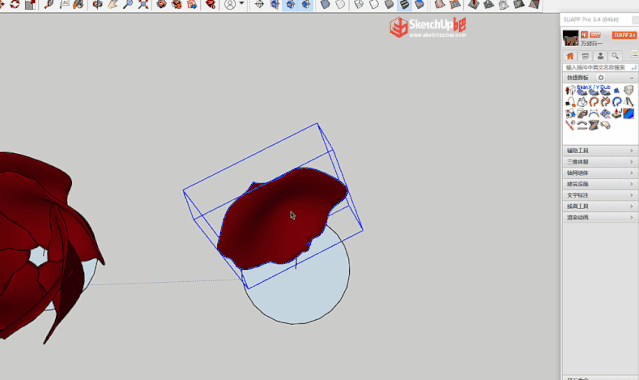This screenshot has height=380, width=639.
Task: Expand the 文字标注 category
Action: coord(600,195)
